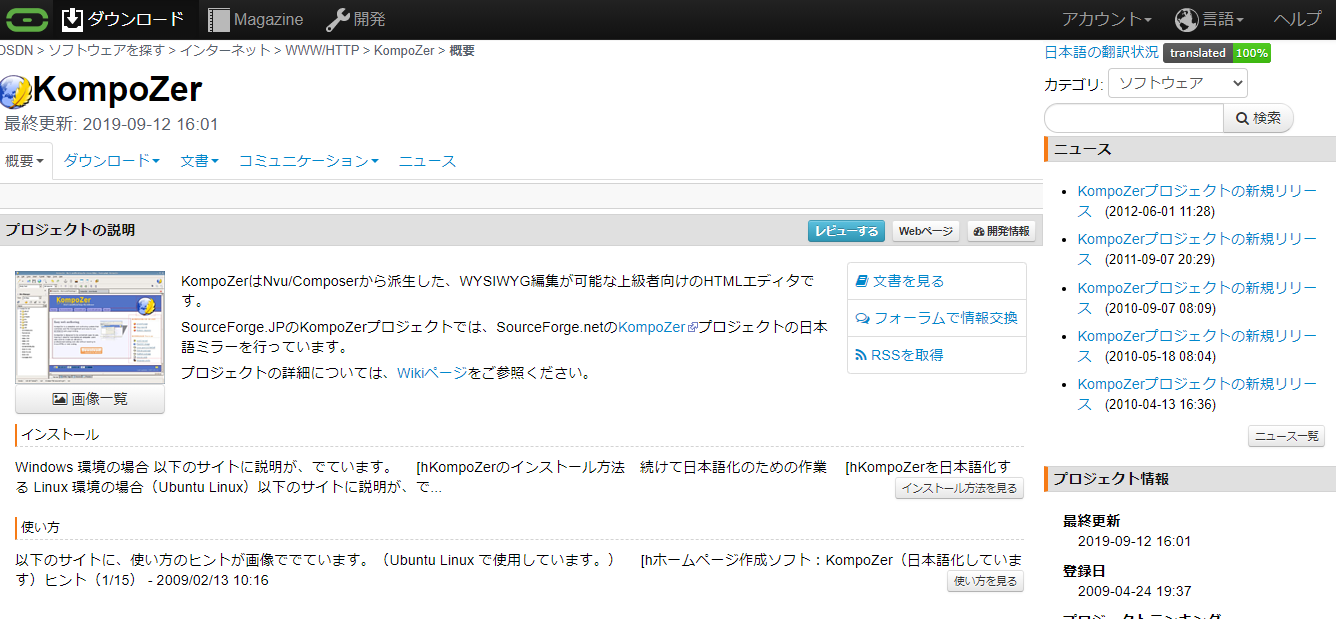Open the Wikiページ link
1336x619 pixels.
pos(432,373)
